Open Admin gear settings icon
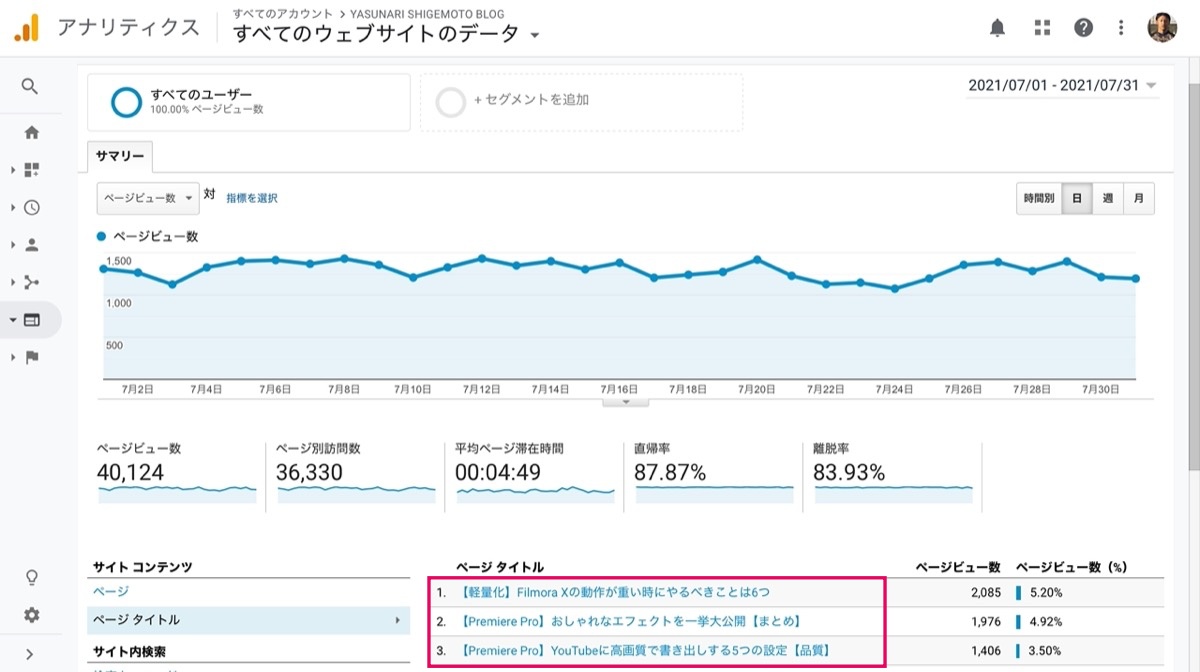This screenshot has height=672, width=1200. (32, 615)
